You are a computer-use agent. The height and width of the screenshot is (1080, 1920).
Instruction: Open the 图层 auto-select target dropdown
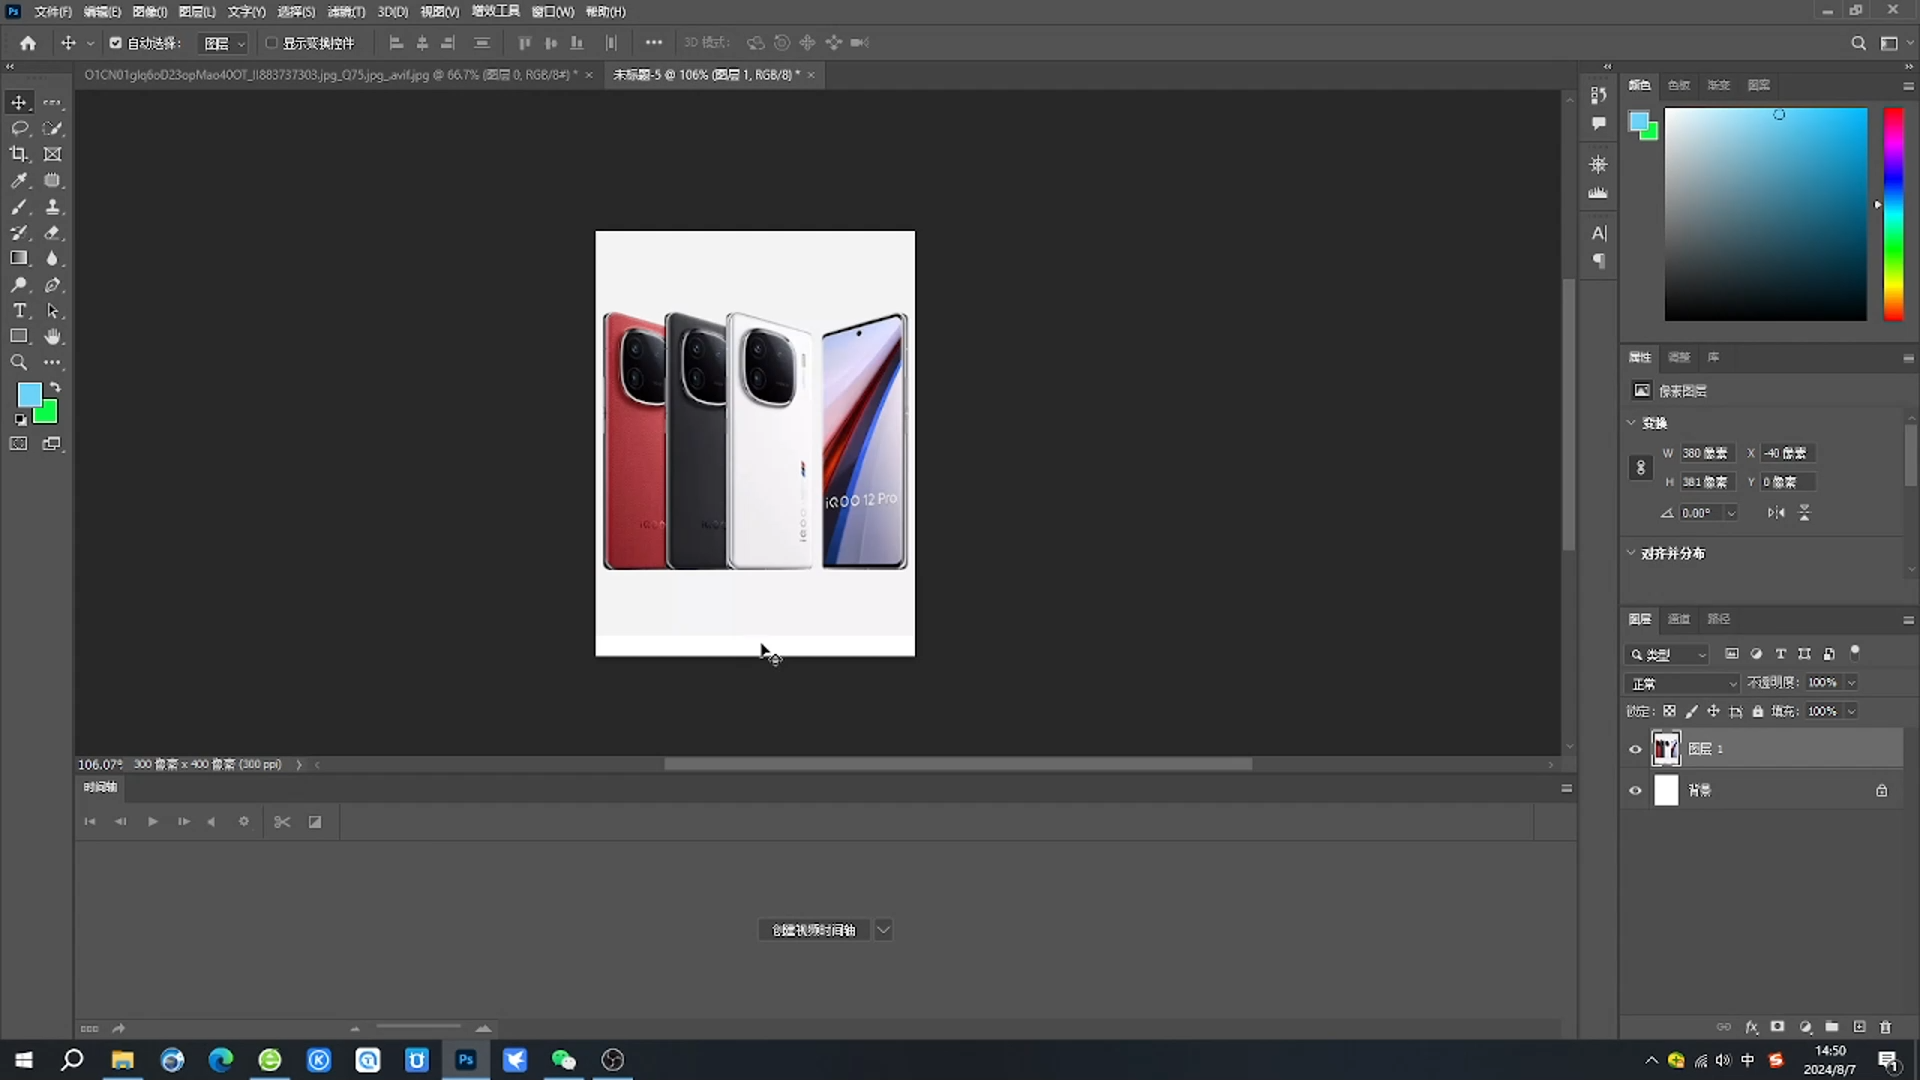(x=224, y=43)
